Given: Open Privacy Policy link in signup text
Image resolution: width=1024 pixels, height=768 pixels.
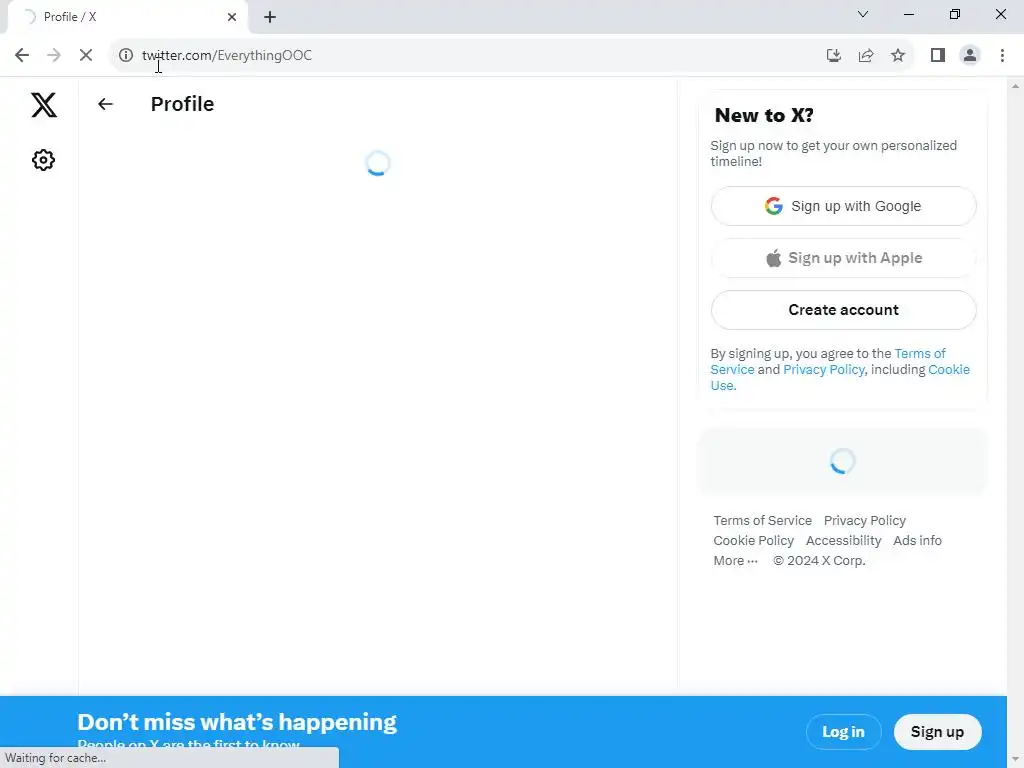Looking at the screenshot, I should 824,370.
